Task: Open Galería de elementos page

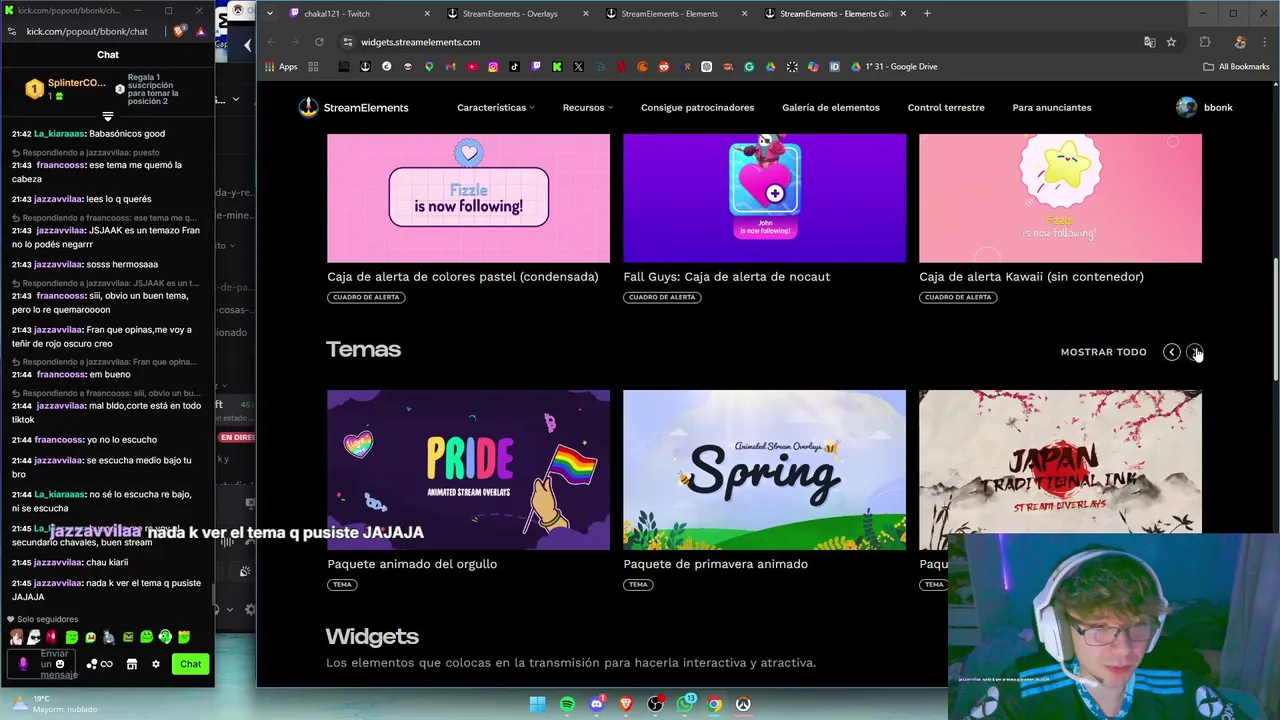Action: tap(831, 107)
